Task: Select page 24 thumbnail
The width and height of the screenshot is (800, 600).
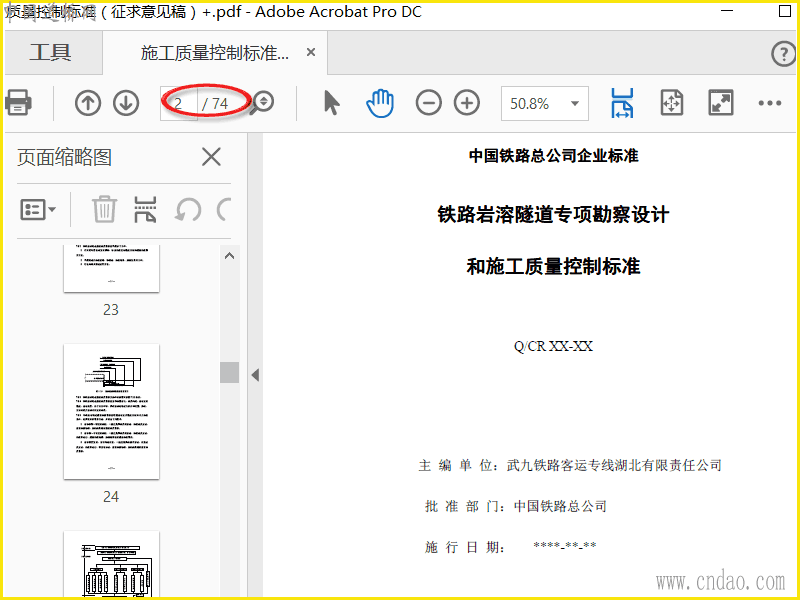Action: tap(111, 412)
